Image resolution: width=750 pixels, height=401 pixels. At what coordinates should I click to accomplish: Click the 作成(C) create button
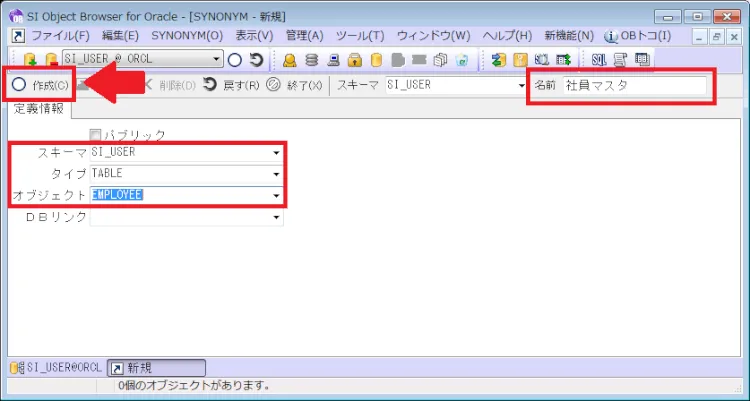40,86
